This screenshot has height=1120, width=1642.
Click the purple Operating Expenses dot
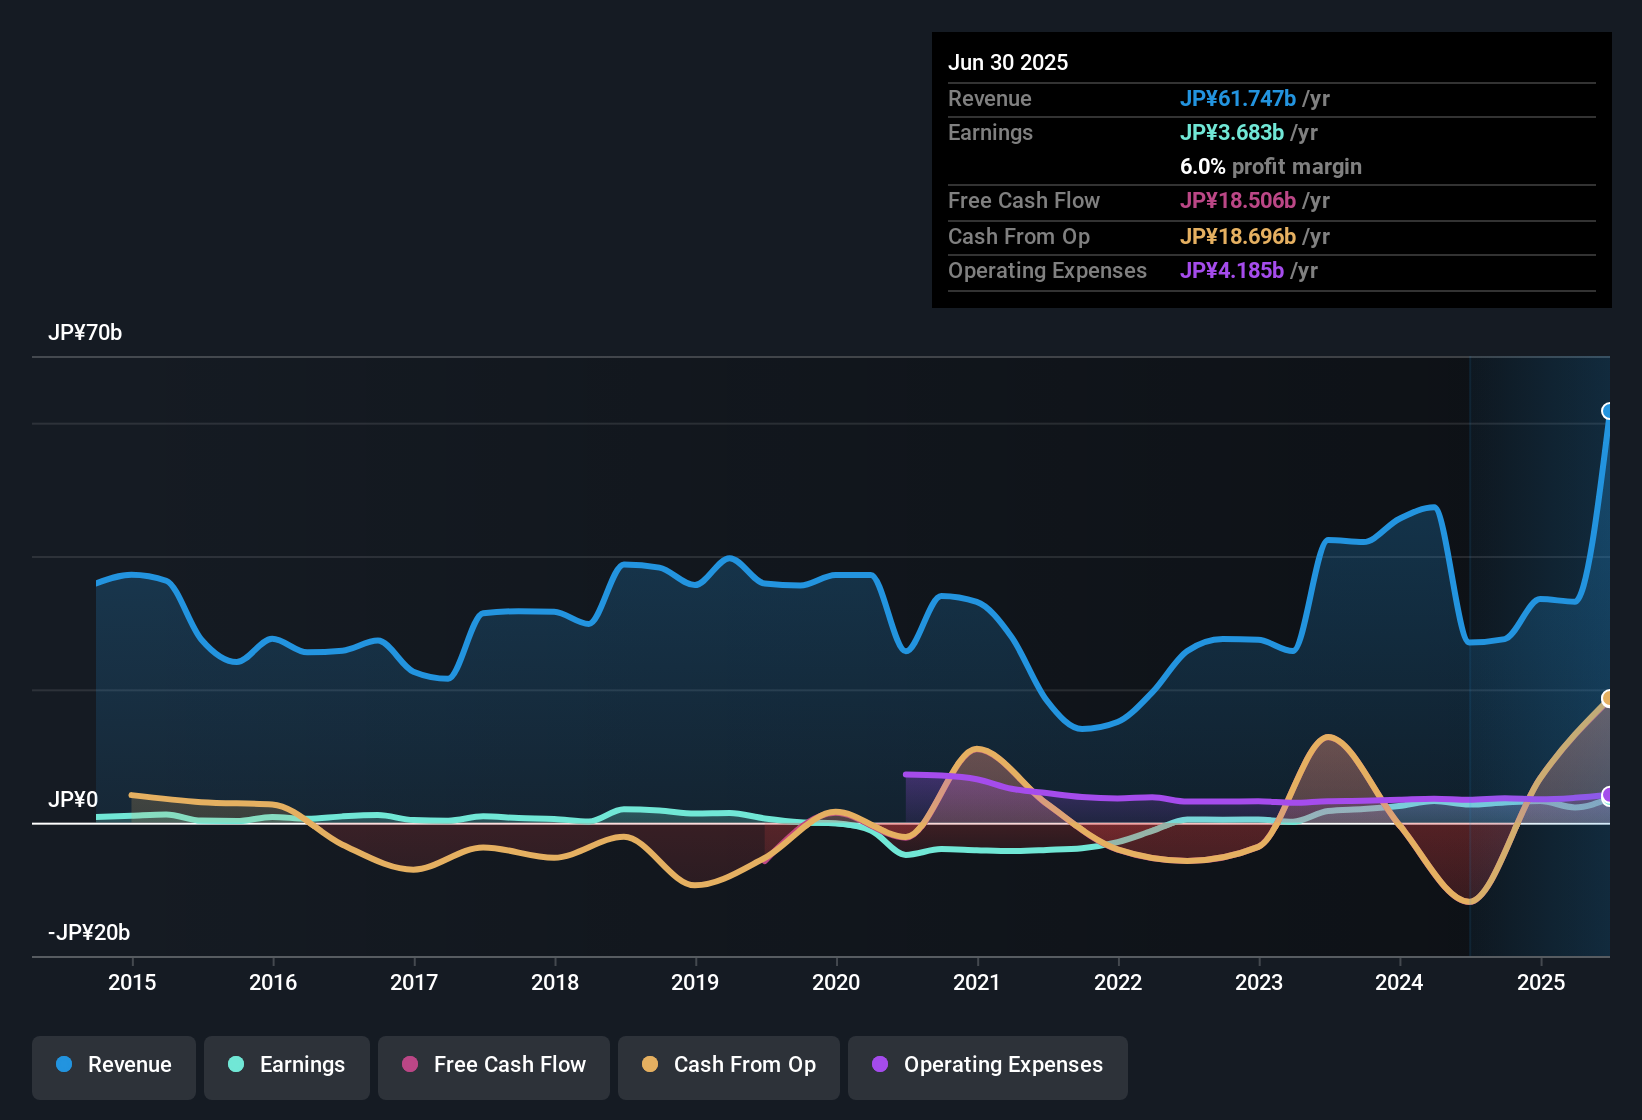point(880,1065)
